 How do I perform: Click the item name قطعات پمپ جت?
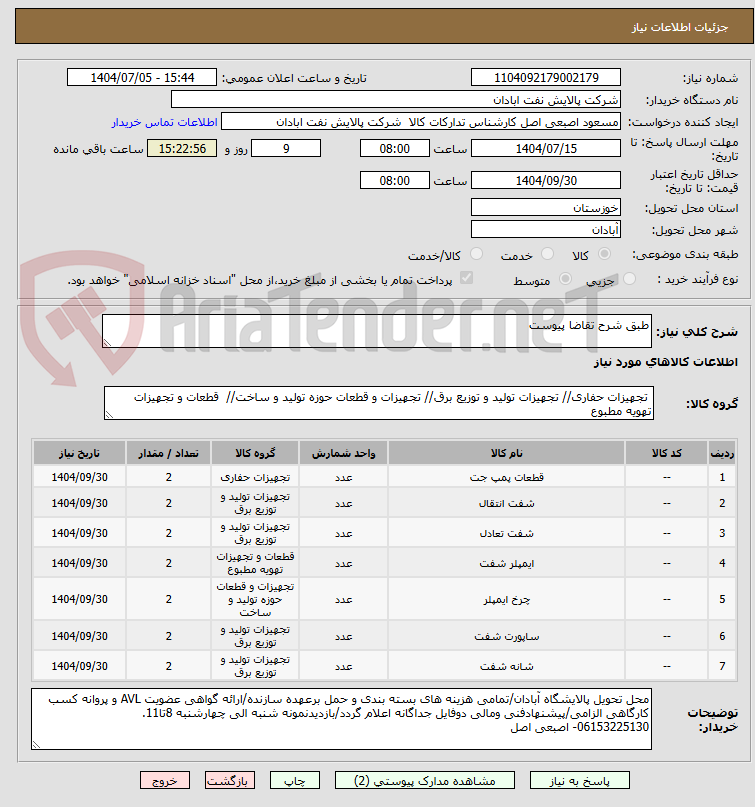pos(506,478)
